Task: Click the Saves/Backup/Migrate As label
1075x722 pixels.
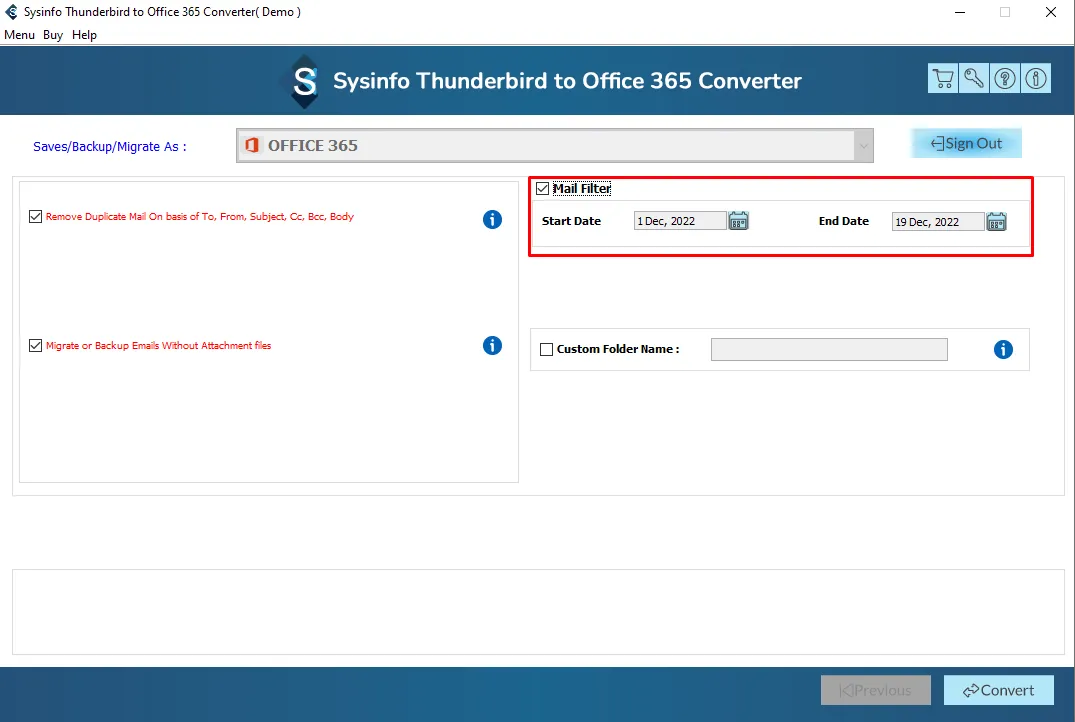Action: [110, 147]
